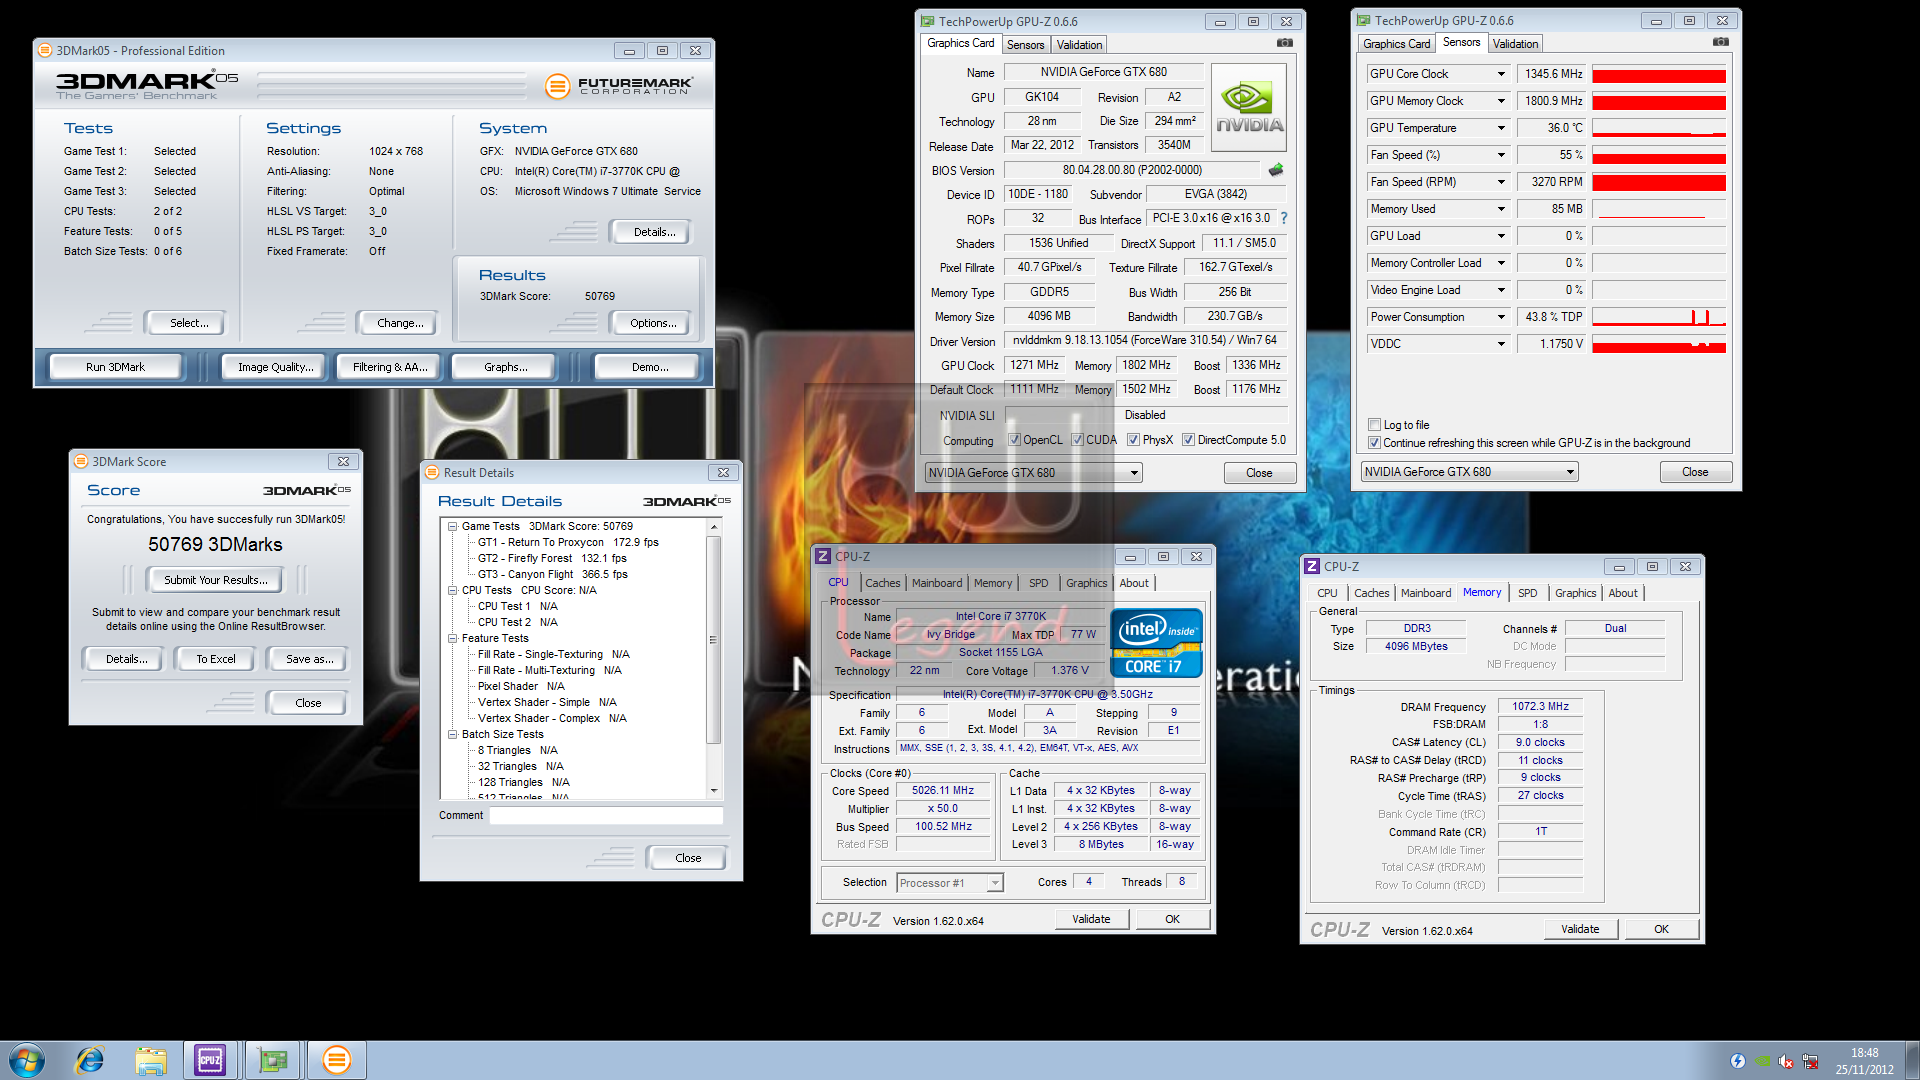Screen dimensions: 1920x1080
Task: Click the Show desktop button
Action: pos(1912,1060)
